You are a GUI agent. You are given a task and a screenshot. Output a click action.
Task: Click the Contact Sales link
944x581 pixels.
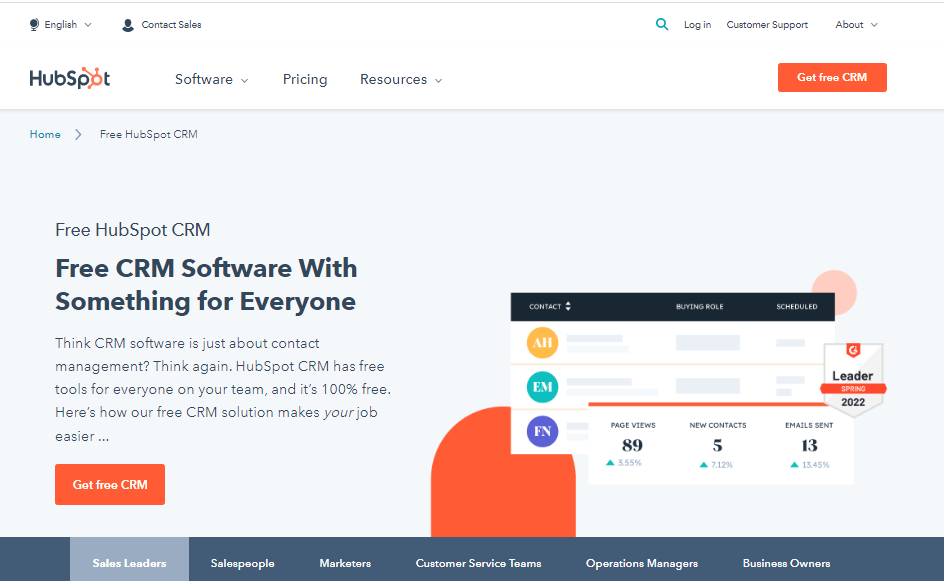[172, 25]
